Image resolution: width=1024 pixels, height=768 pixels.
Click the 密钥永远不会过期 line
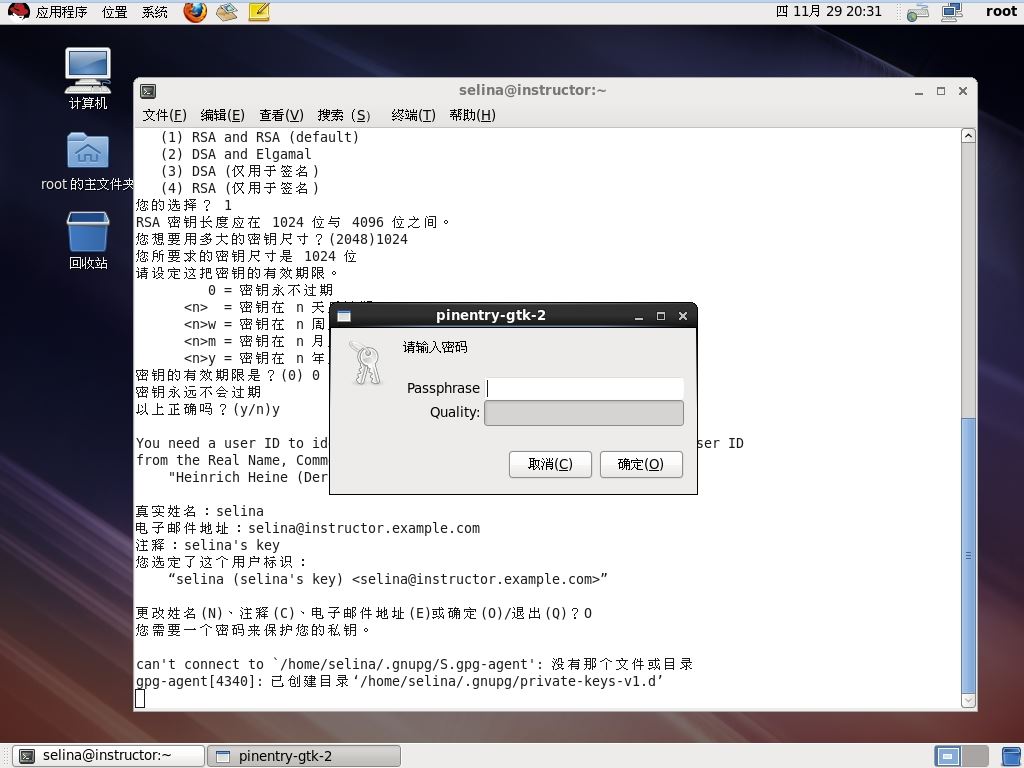[199, 392]
